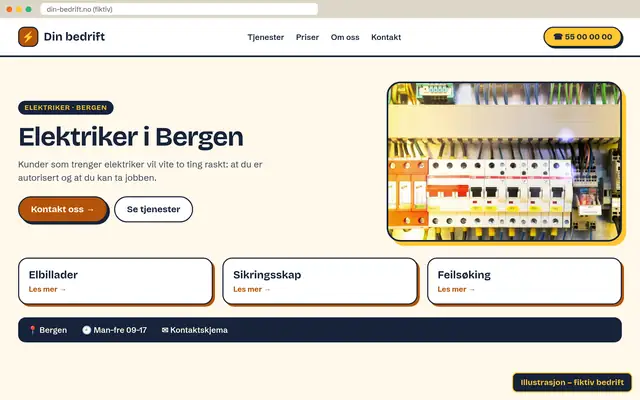Click the envelope icon beside Kontaktskjema
This screenshot has height=400, width=640.
165,330
